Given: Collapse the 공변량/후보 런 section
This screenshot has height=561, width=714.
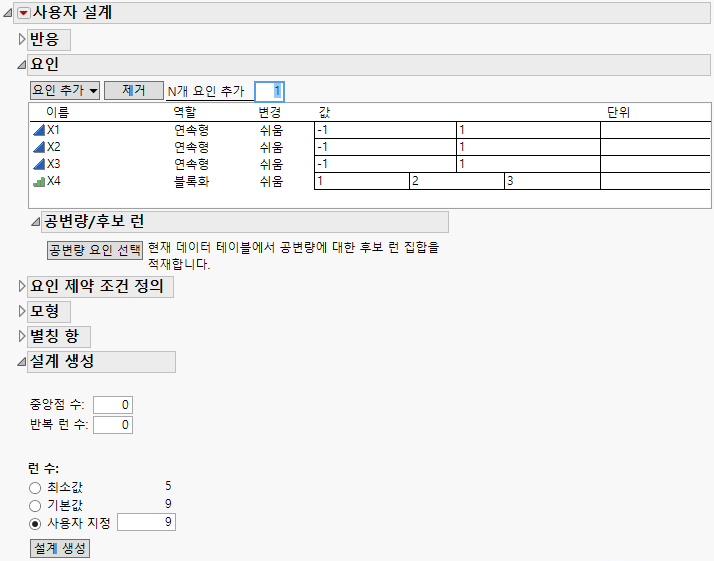Looking at the screenshot, I should click(36, 222).
